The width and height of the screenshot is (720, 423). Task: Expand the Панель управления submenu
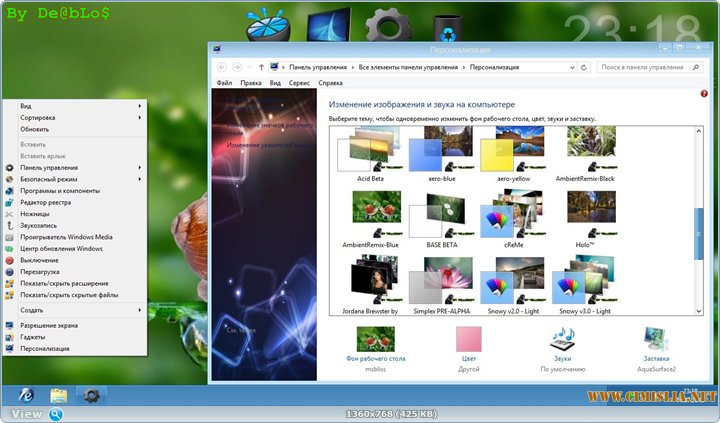[x=48, y=167]
